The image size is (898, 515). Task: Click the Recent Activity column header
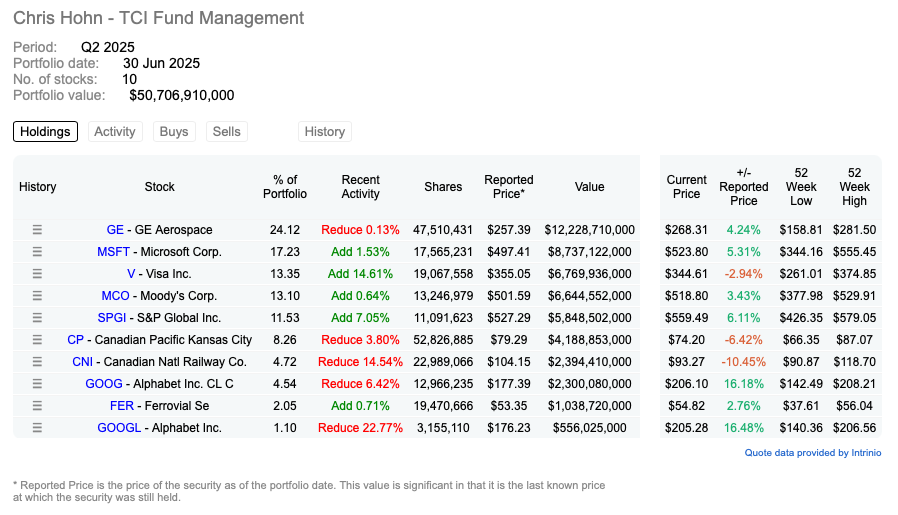coord(361,187)
